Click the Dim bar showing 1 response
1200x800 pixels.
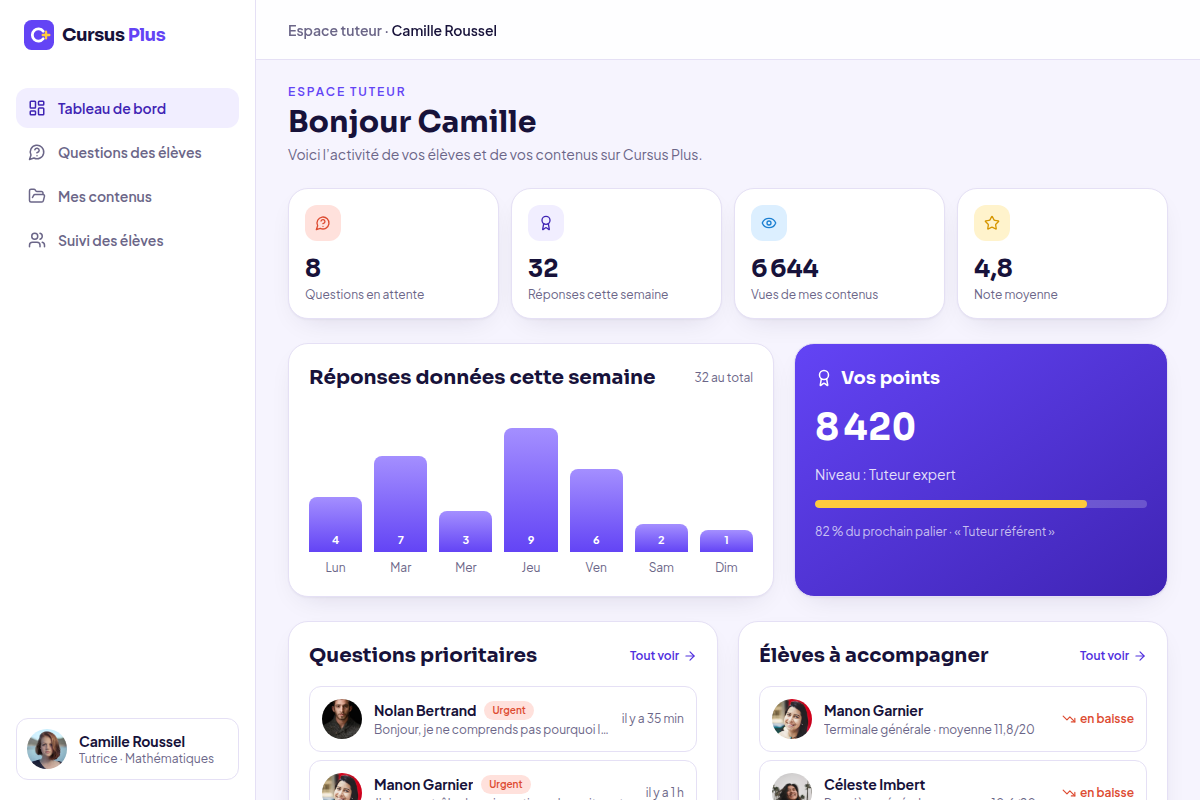[x=726, y=541]
